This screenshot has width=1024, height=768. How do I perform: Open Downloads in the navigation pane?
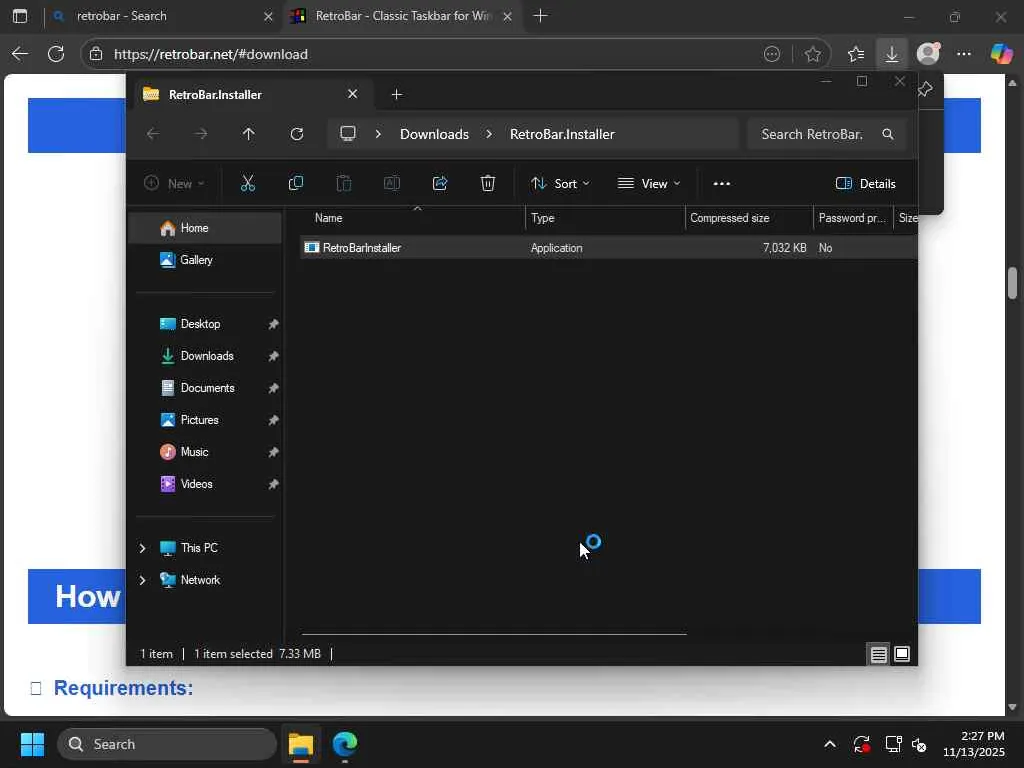point(205,356)
